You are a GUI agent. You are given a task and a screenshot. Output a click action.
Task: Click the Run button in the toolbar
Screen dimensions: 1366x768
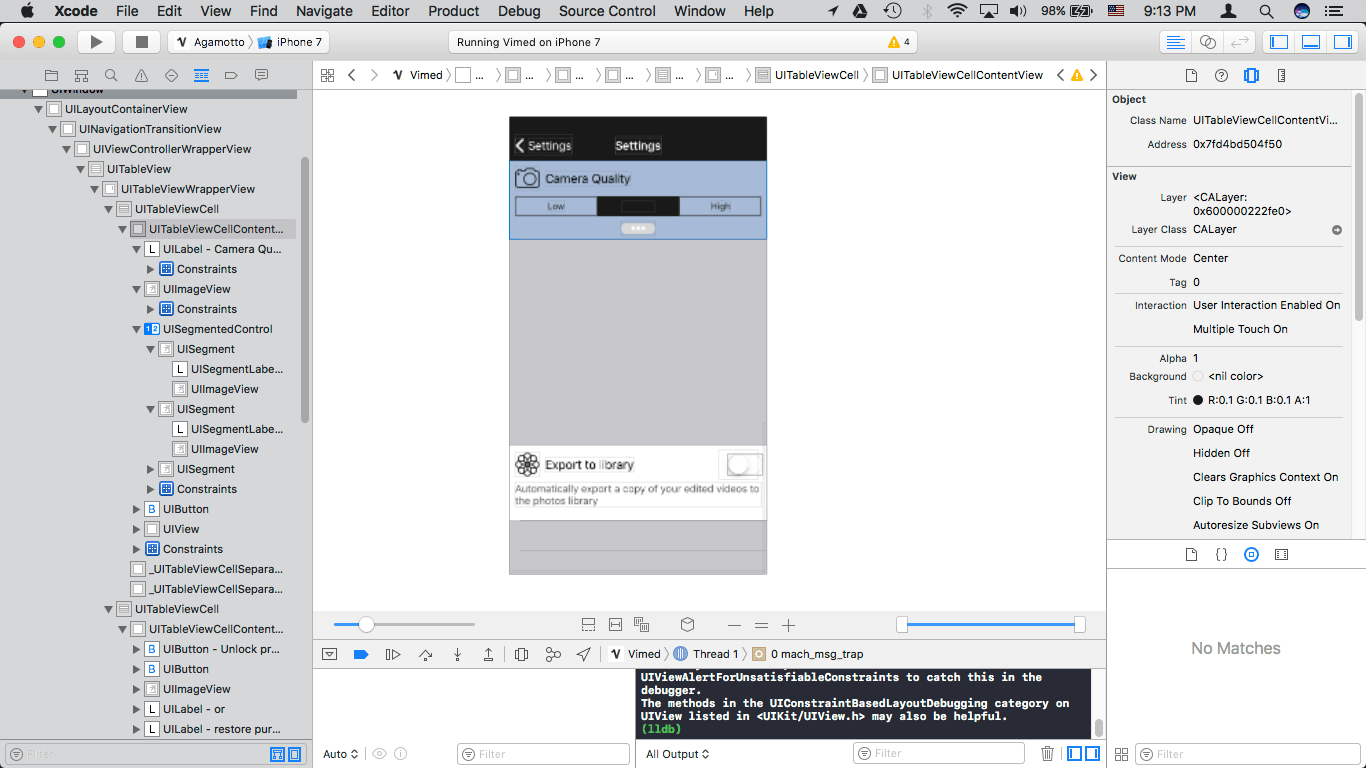[96, 42]
